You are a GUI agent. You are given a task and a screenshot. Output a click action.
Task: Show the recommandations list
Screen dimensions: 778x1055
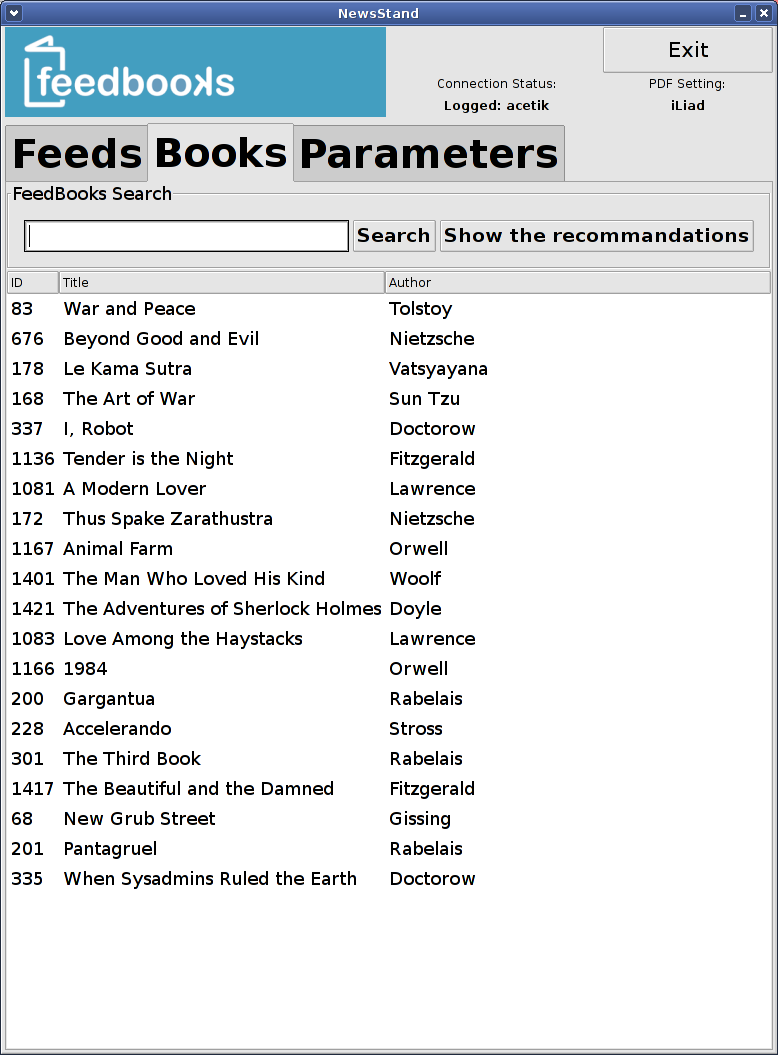[596, 236]
